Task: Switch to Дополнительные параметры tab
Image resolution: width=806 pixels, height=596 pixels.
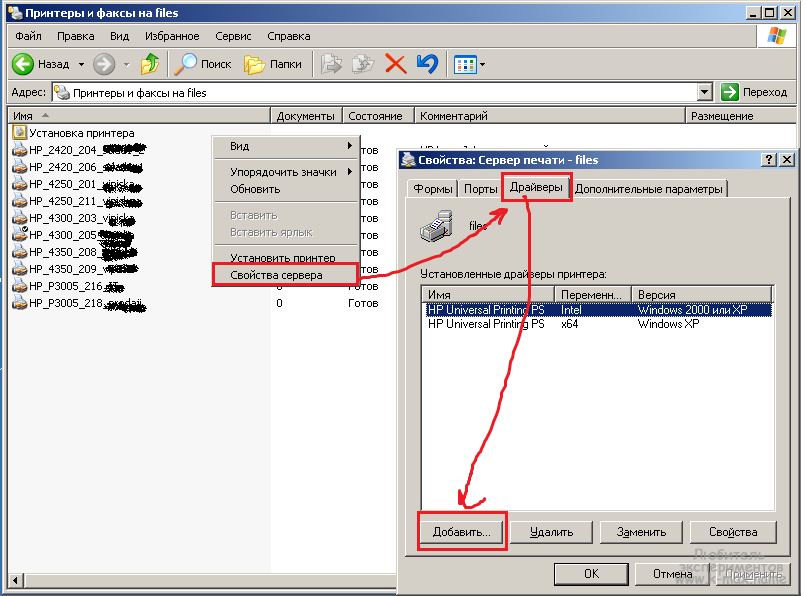Action: (649, 189)
